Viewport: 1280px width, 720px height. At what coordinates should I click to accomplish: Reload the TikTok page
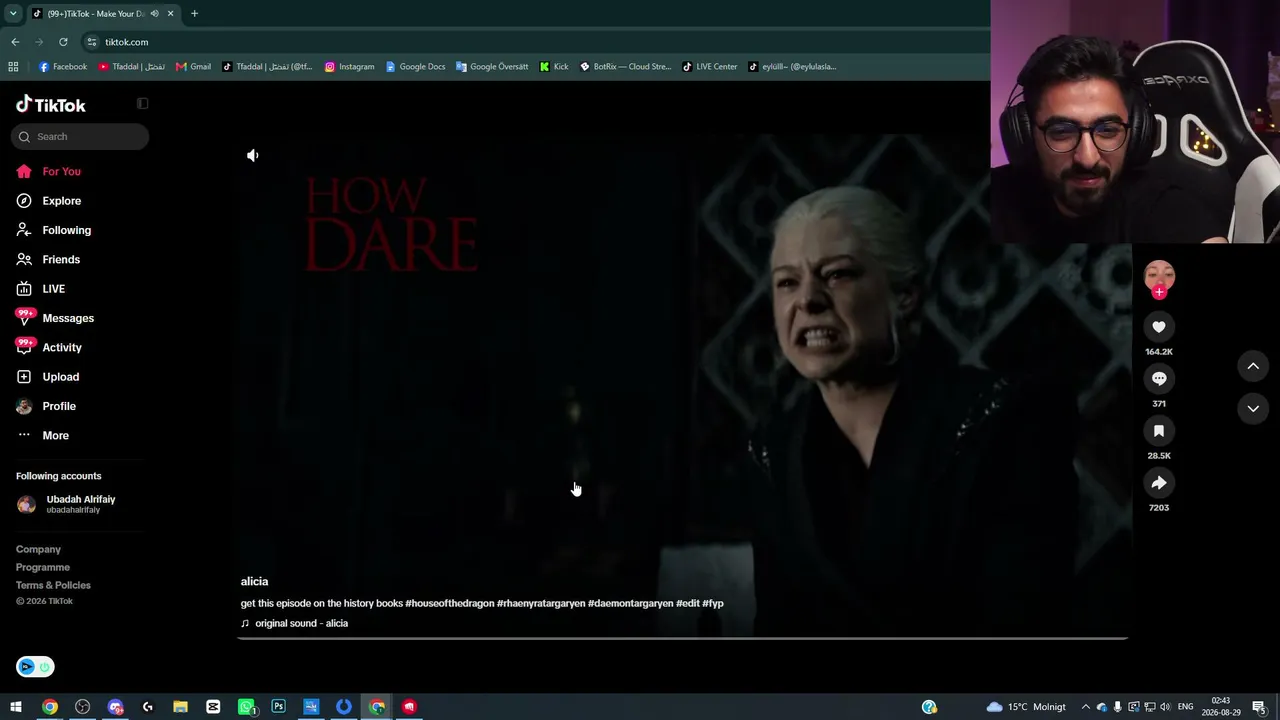63,42
